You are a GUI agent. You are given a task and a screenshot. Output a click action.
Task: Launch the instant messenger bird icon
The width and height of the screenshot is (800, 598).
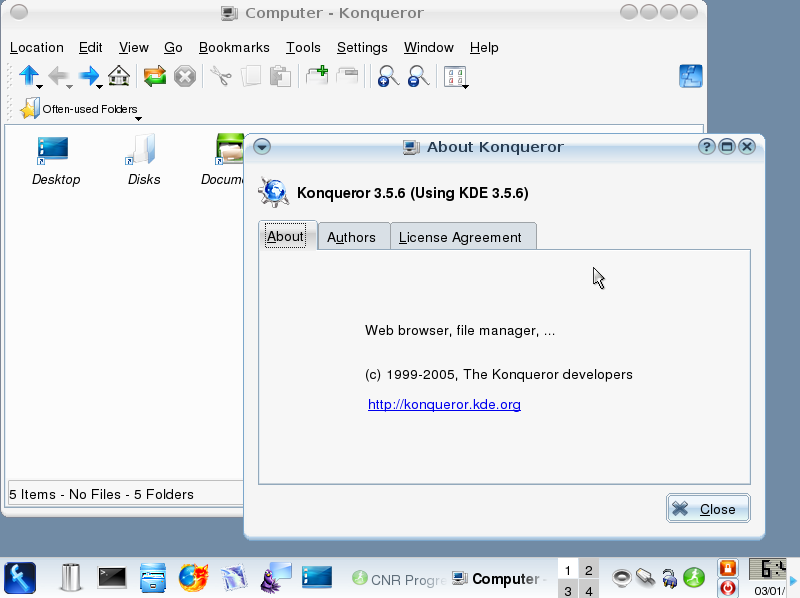[276, 578]
